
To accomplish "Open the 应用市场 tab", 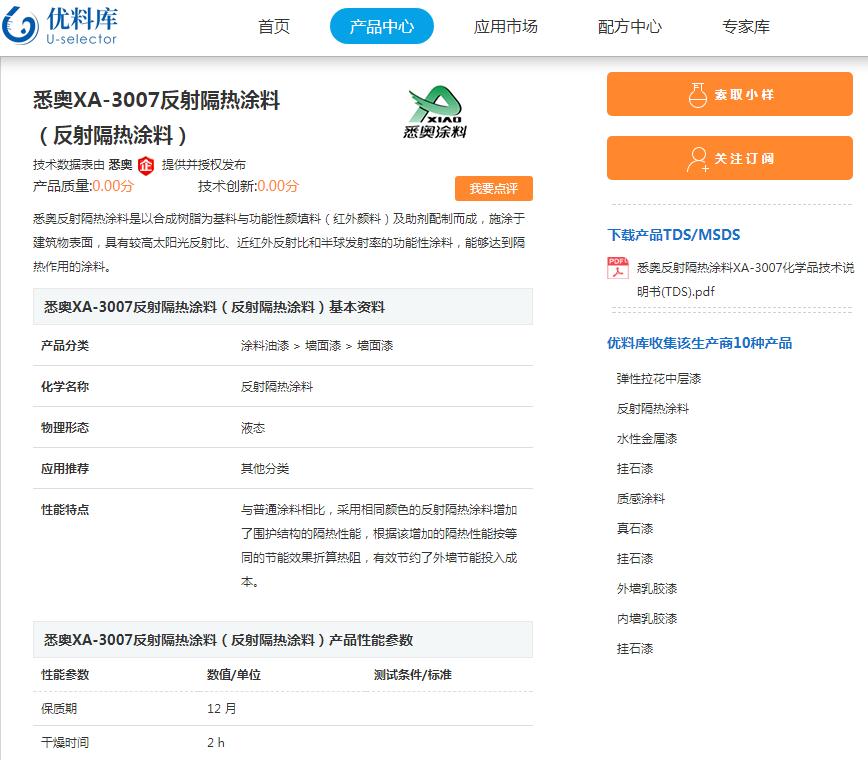I will (505, 27).
